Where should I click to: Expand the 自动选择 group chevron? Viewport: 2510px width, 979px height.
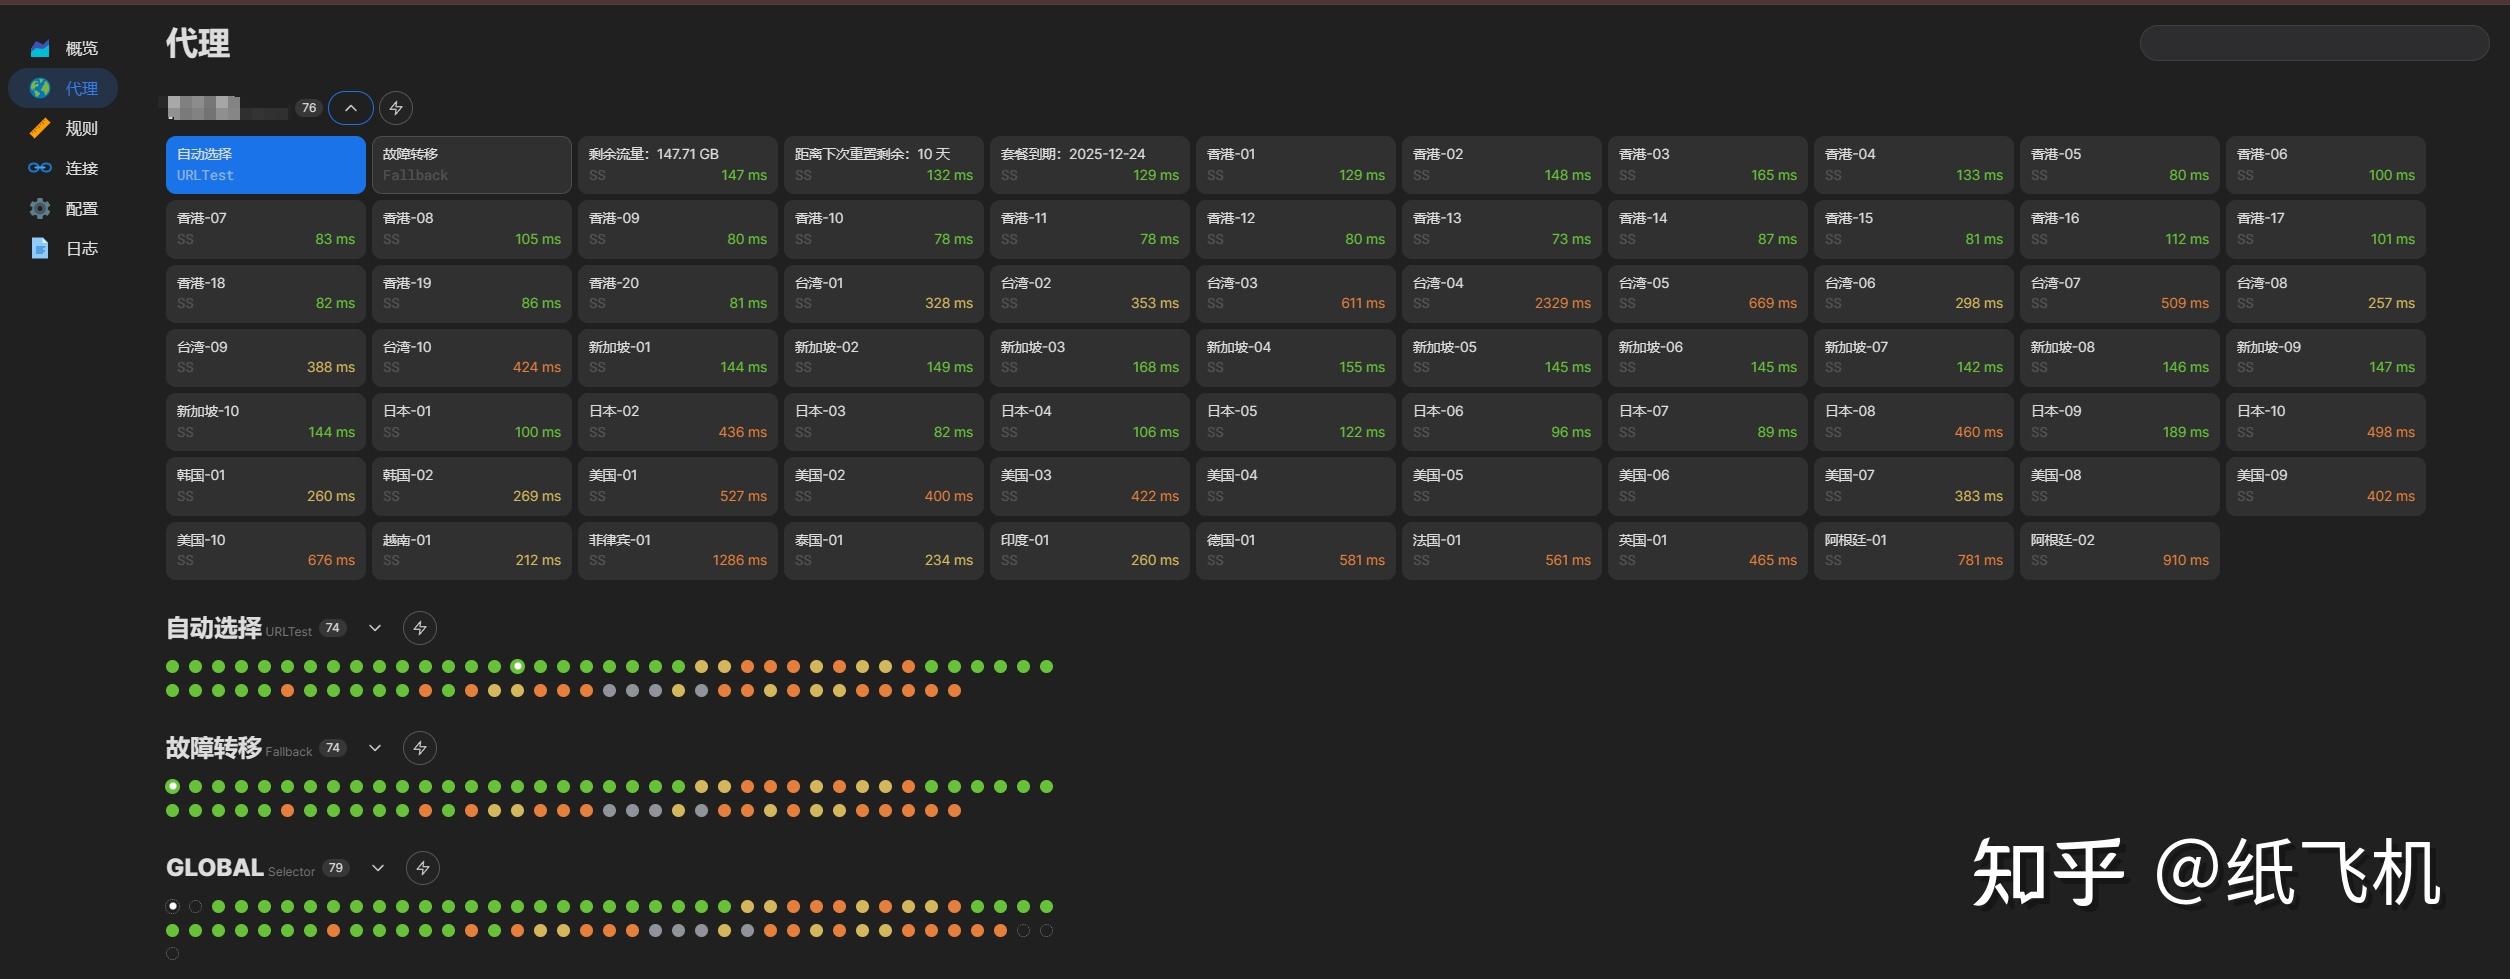[375, 628]
